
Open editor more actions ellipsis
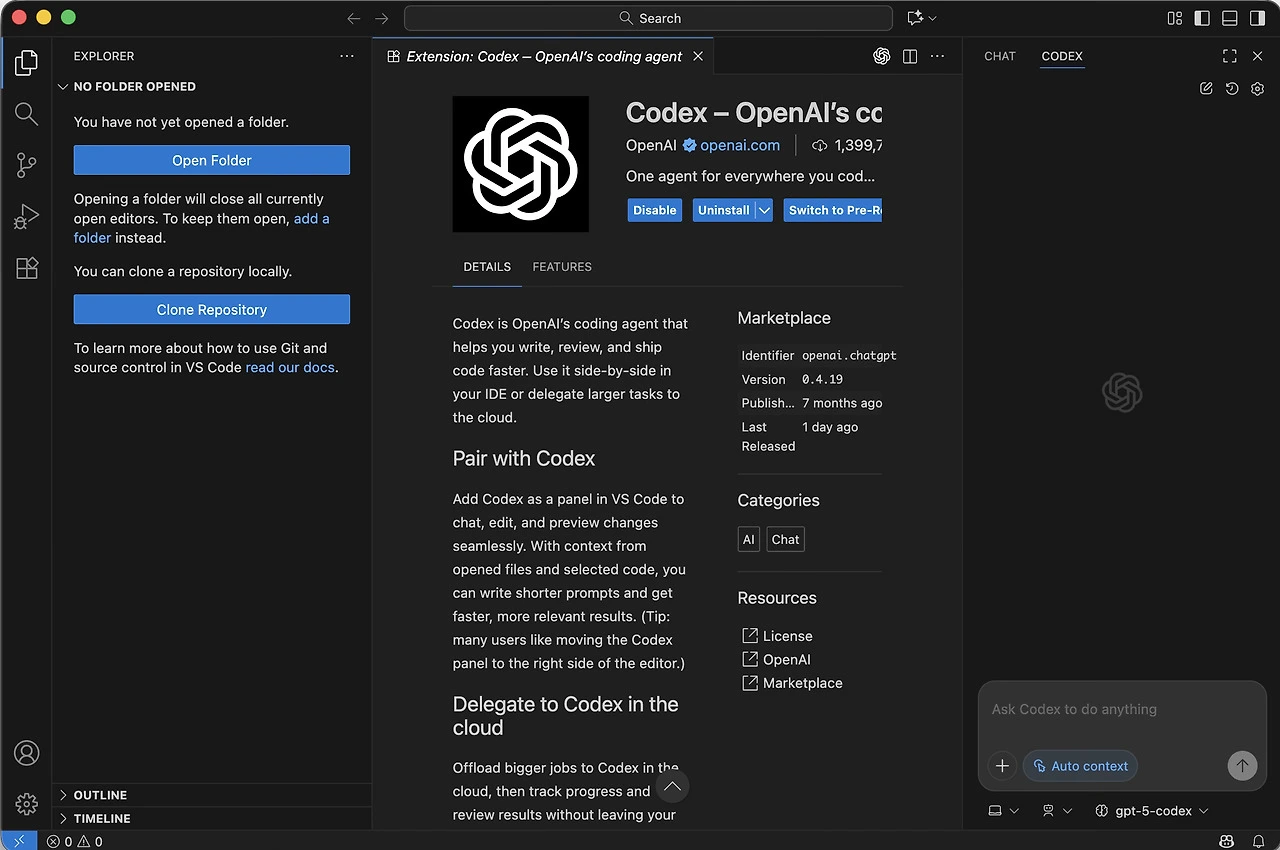click(x=937, y=56)
